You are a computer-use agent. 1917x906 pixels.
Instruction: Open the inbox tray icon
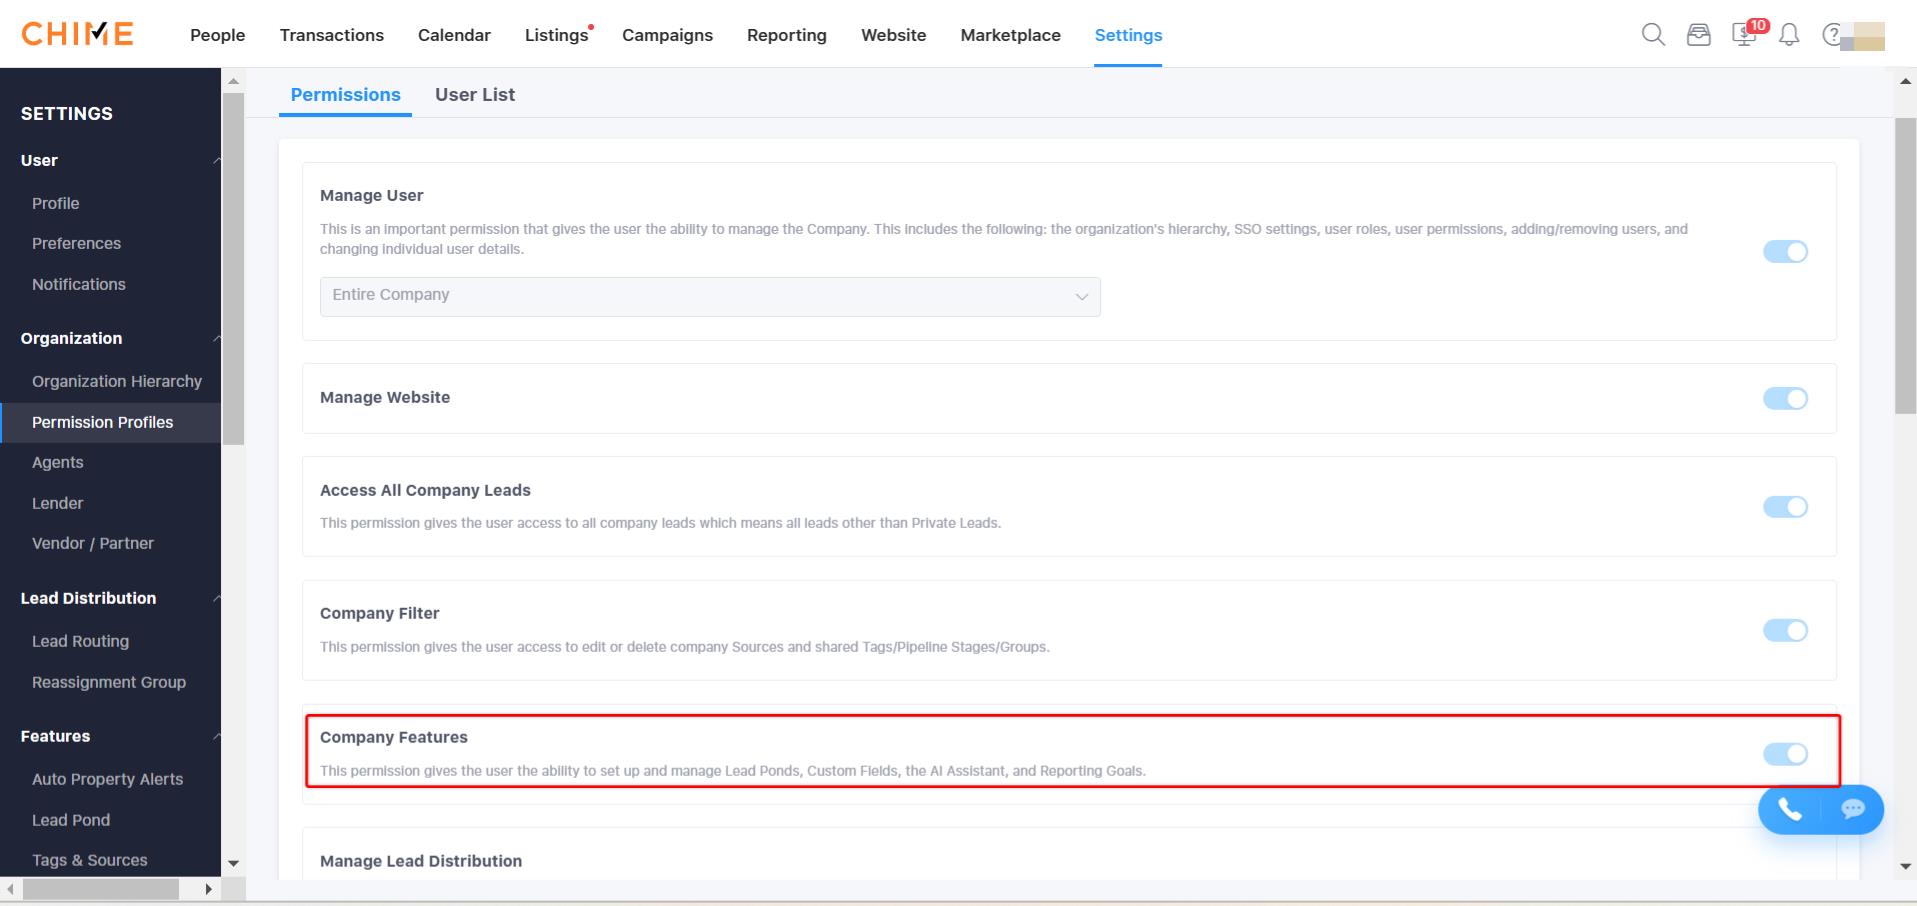tap(1698, 35)
